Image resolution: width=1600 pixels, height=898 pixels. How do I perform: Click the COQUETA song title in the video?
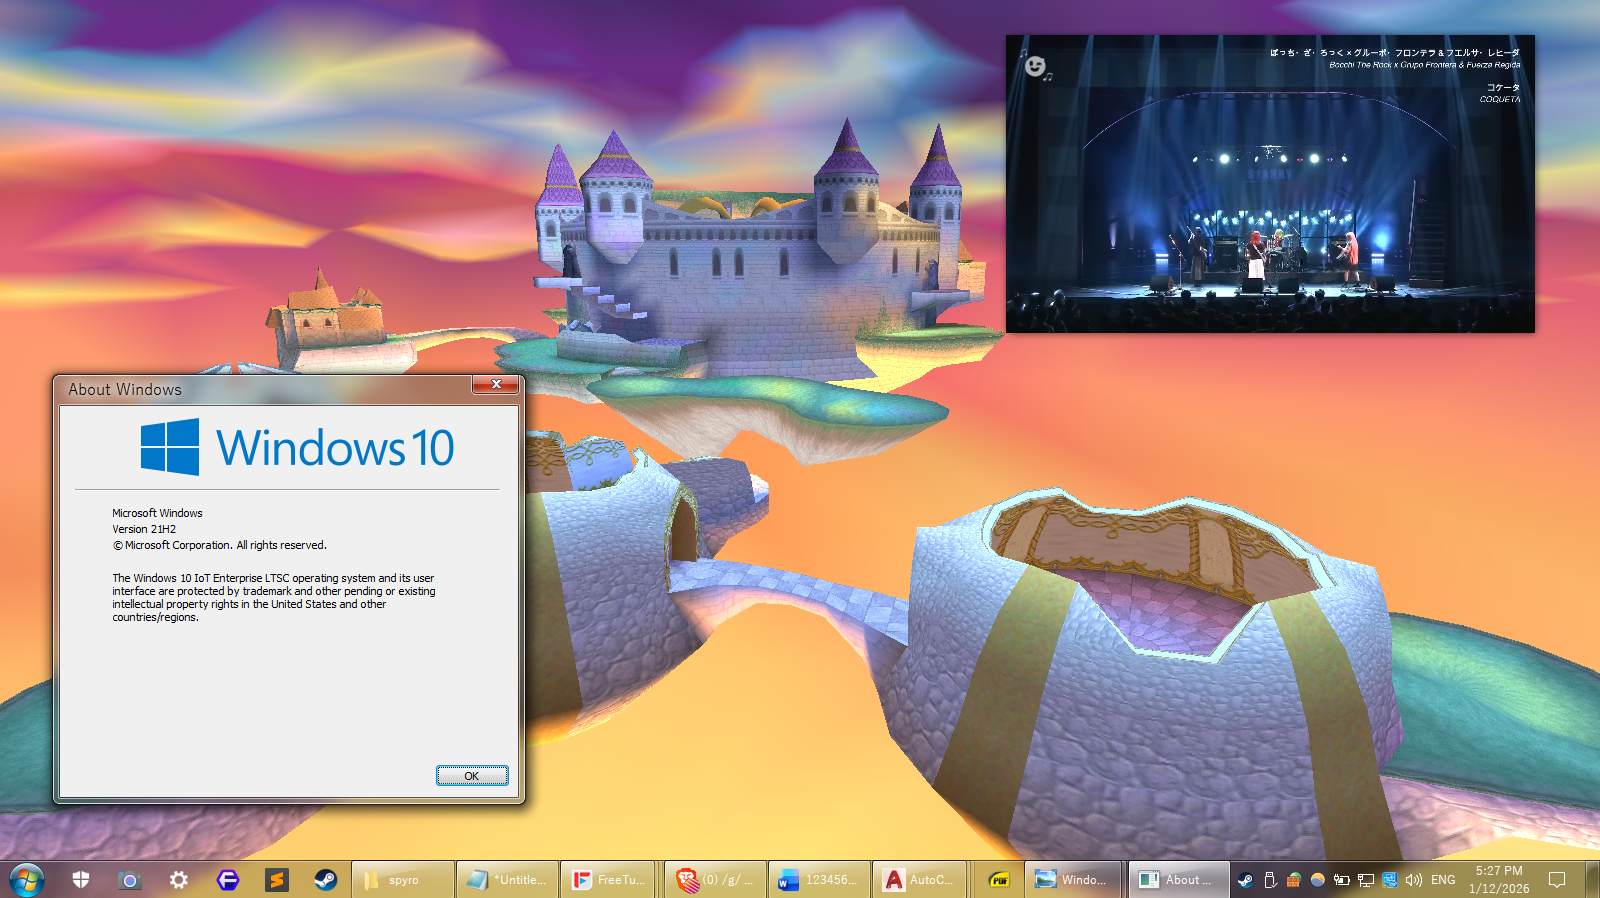pyautogui.click(x=1500, y=99)
